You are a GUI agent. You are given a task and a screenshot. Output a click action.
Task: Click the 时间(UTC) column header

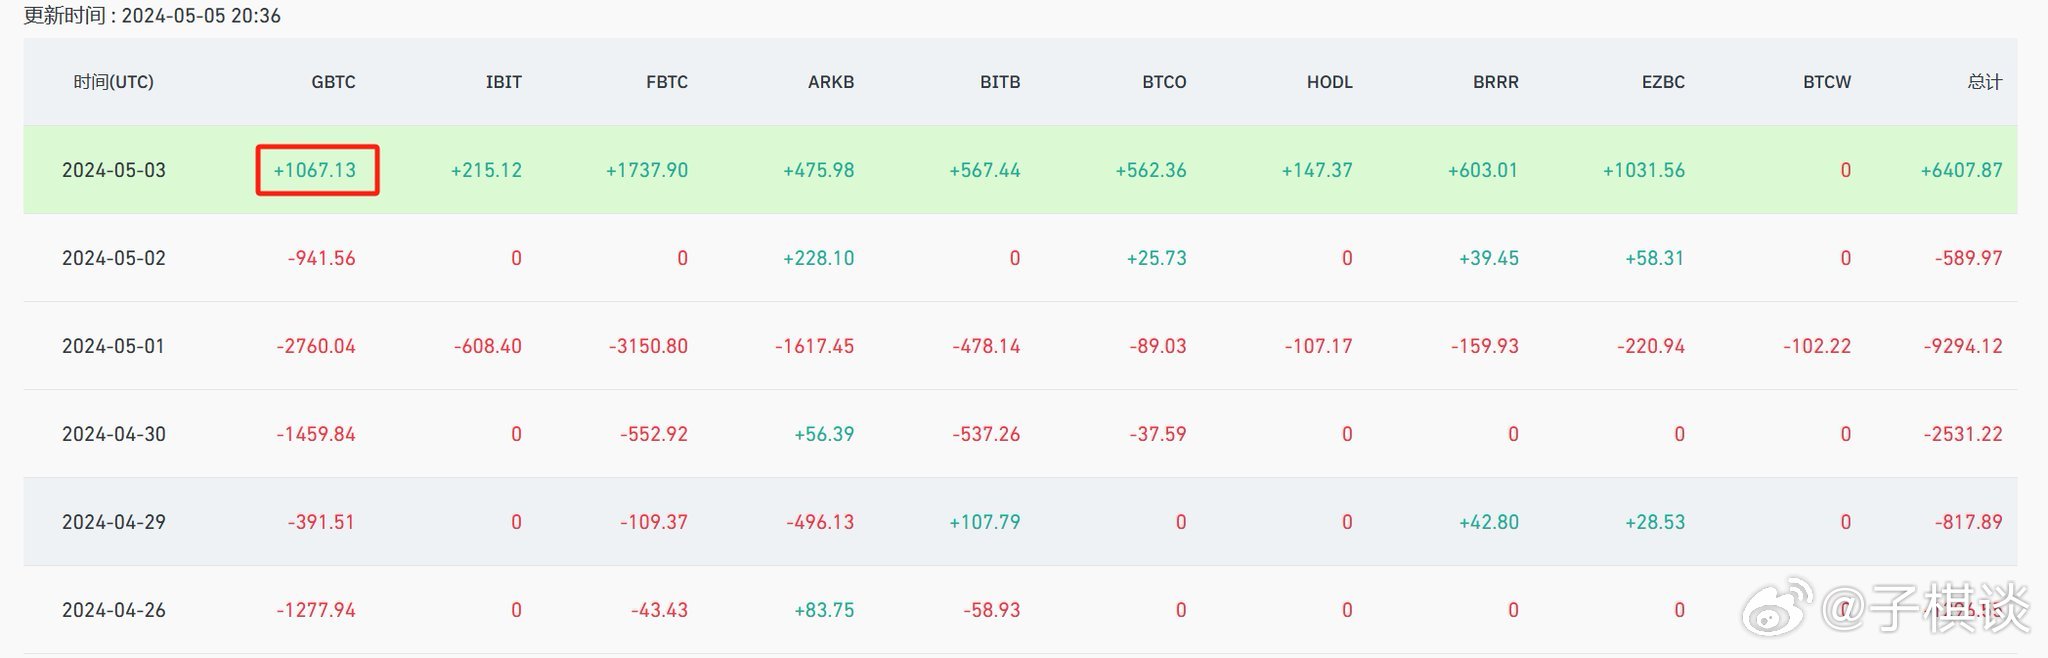click(113, 82)
